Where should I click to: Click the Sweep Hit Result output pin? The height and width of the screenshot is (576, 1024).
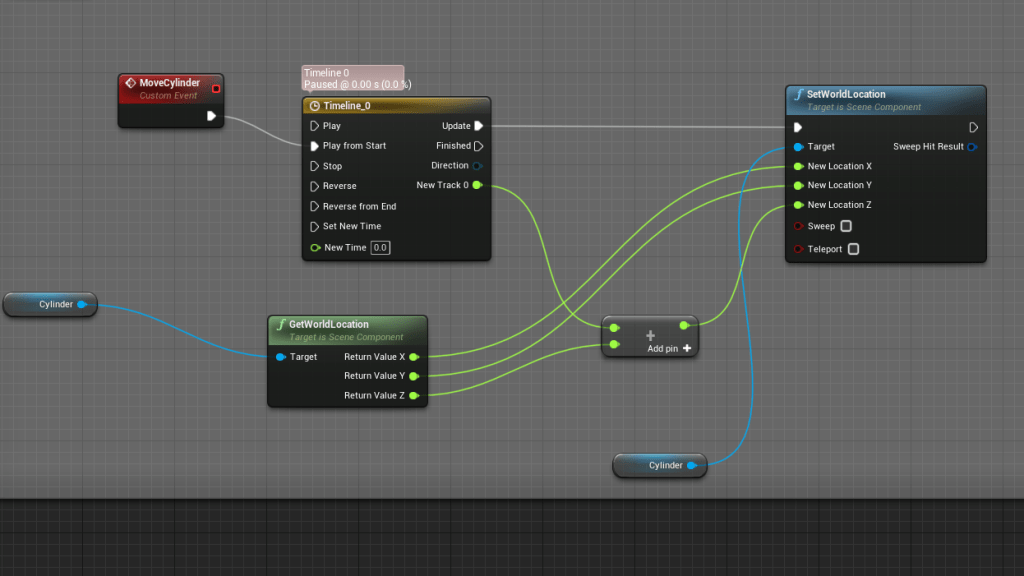972,147
